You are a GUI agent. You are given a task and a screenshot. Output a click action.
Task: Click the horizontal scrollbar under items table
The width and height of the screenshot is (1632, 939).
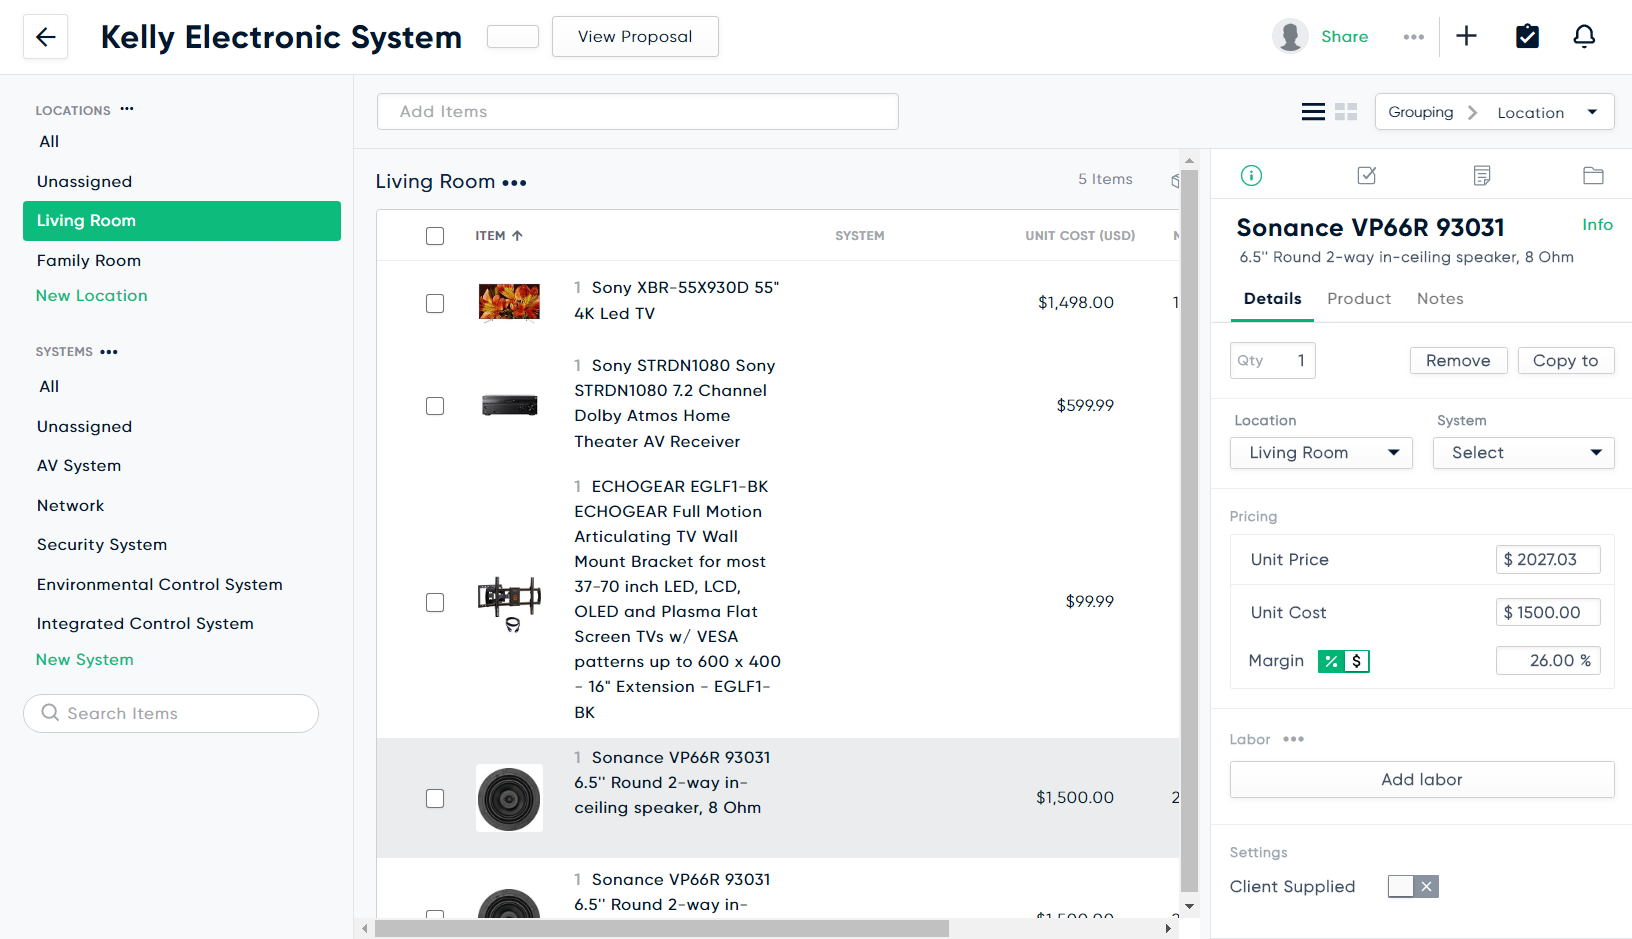pos(662,929)
